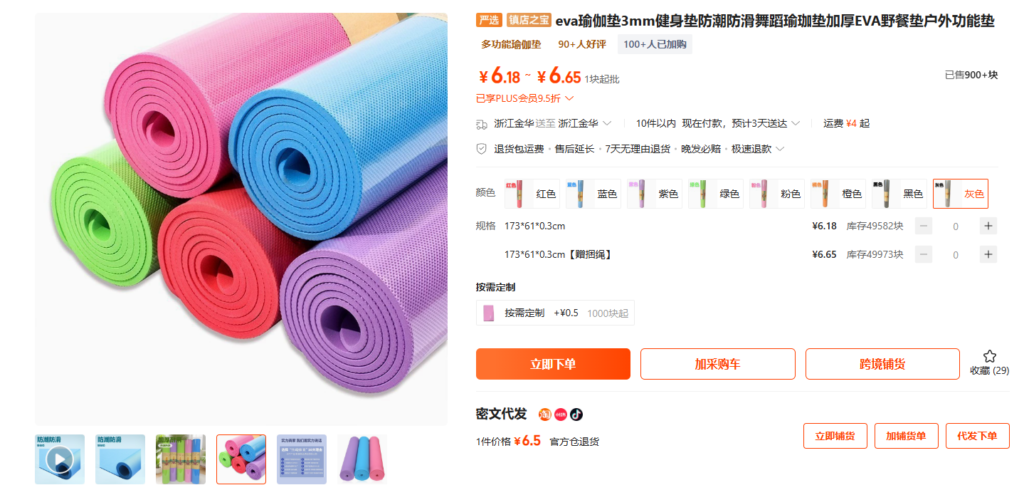Click the 多功能瑜伽垫 tag
The width and height of the screenshot is (1024, 495).
pos(511,44)
